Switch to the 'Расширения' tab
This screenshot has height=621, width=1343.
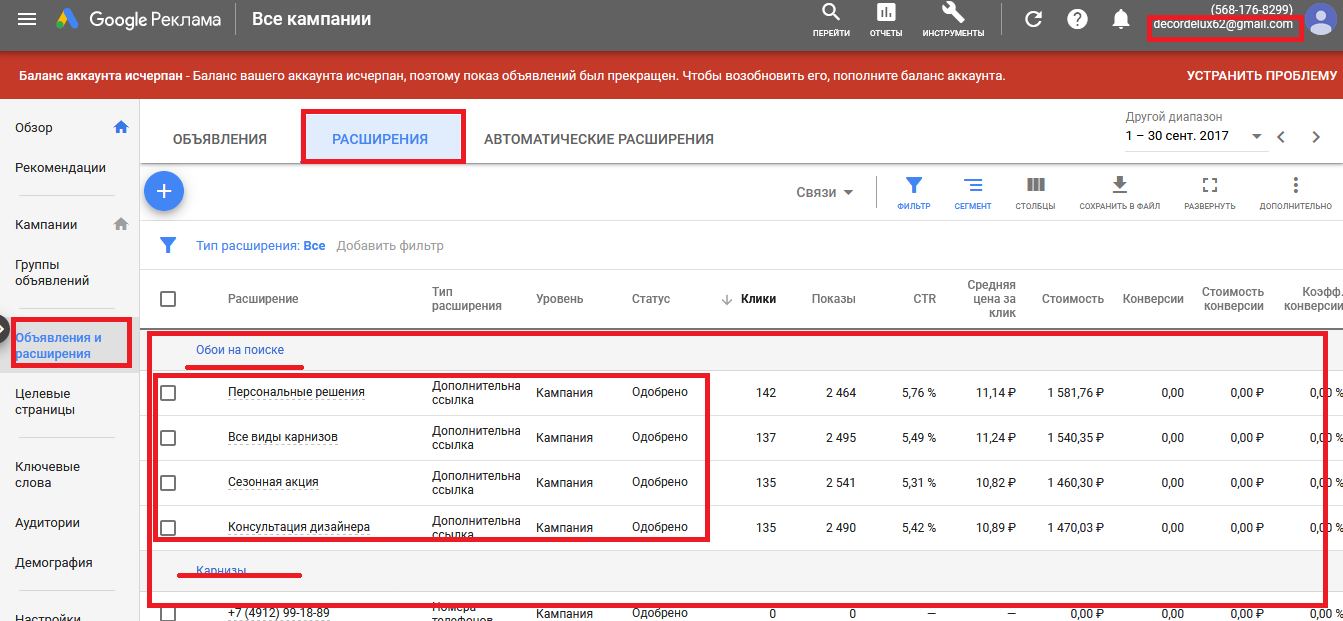coord(380,139)
